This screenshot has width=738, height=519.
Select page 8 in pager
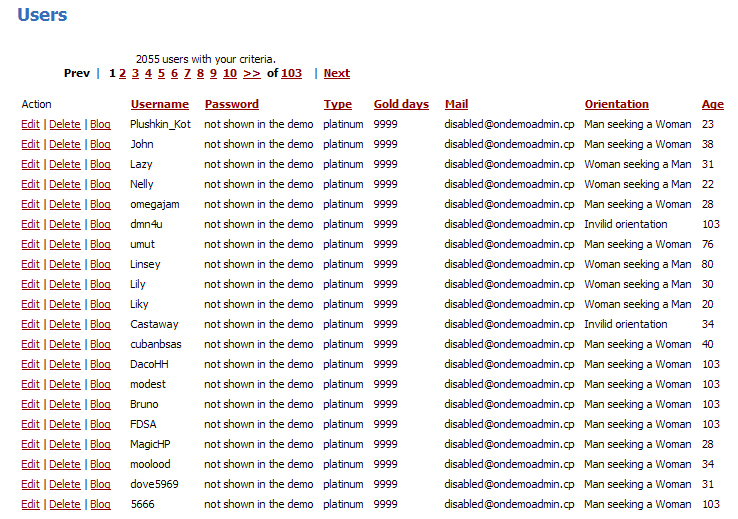tap(200, 73)
